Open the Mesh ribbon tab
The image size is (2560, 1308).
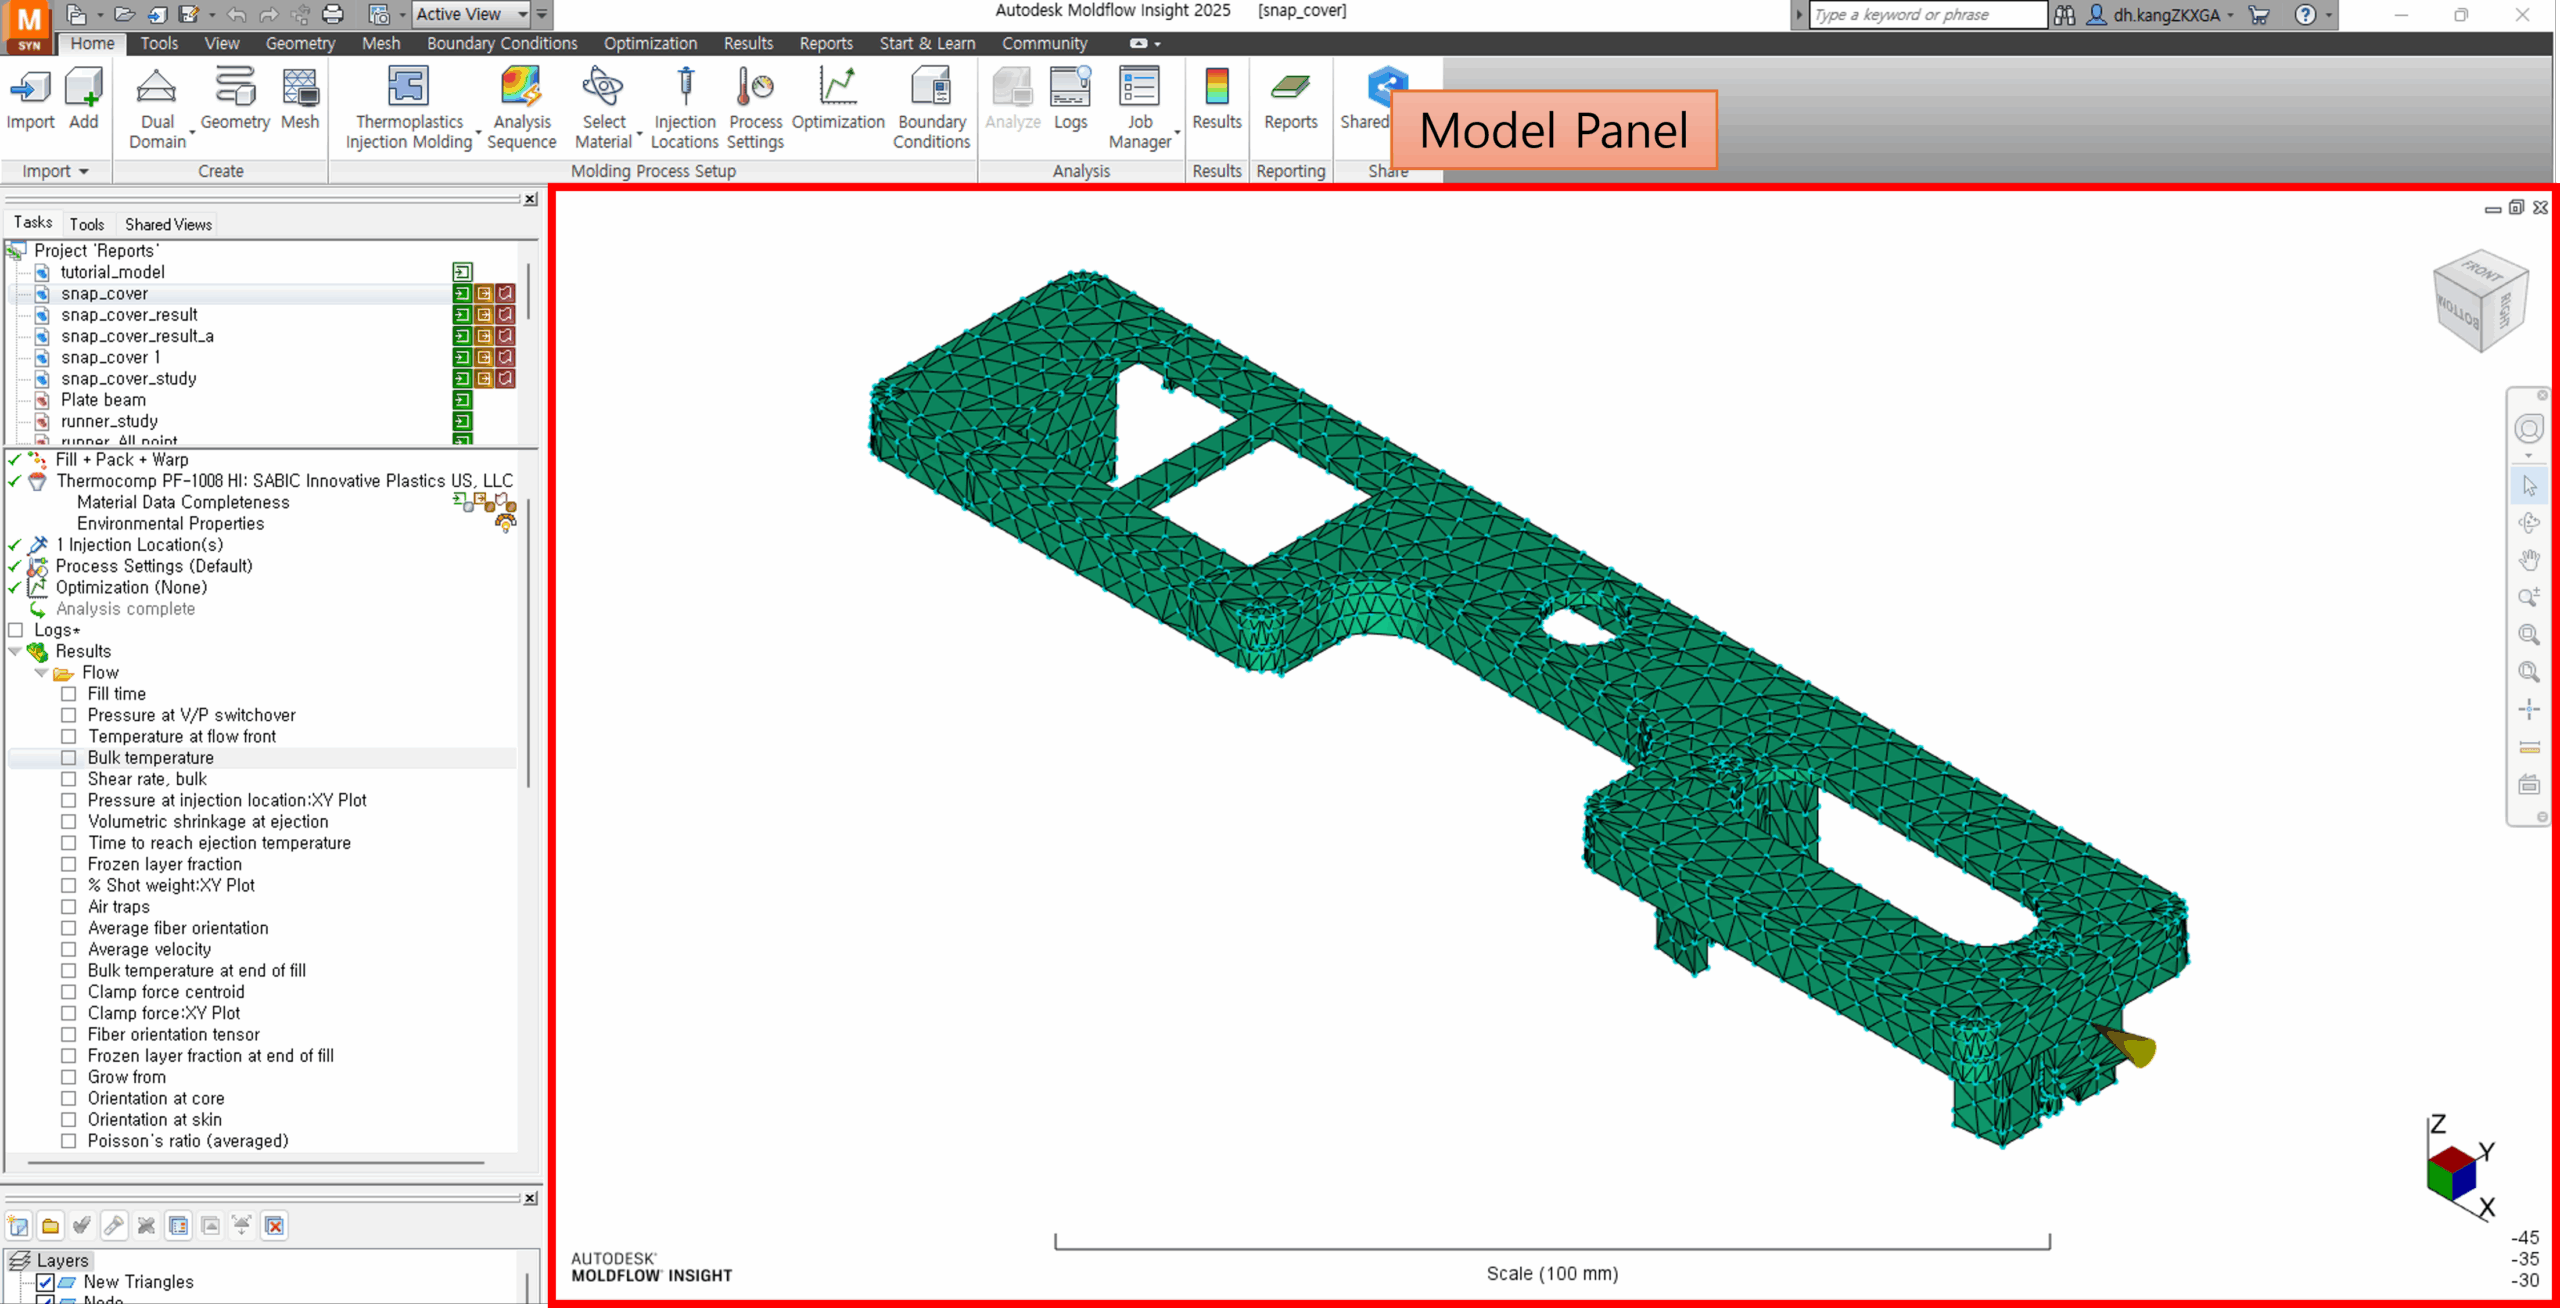pyautogui.click(x=381, y=43)
